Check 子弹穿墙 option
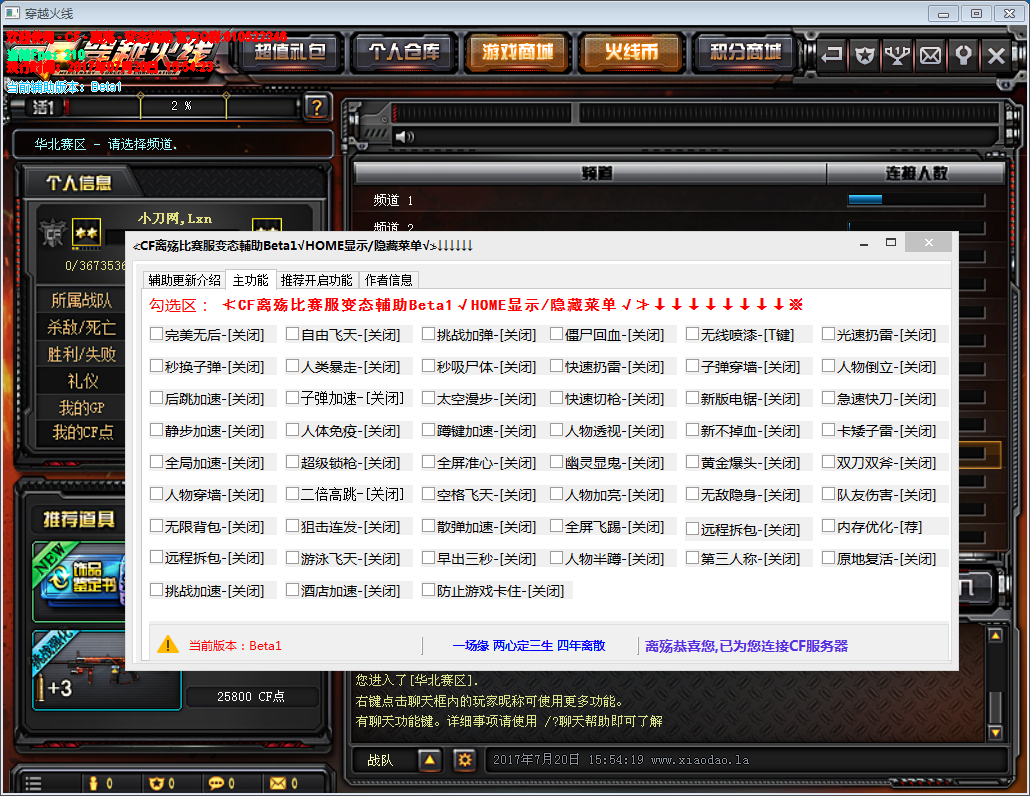The image size is (1030, 796). (x=692, y=365)
